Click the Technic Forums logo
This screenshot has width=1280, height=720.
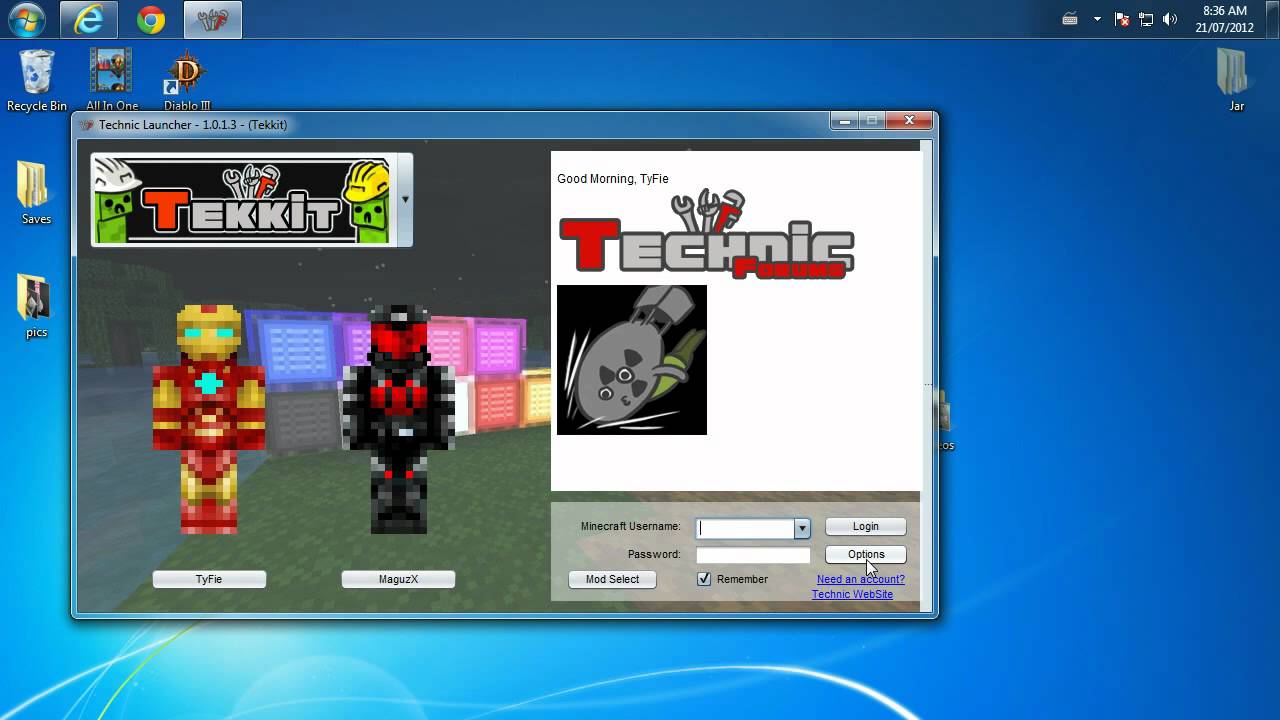(x=706, y=234)
